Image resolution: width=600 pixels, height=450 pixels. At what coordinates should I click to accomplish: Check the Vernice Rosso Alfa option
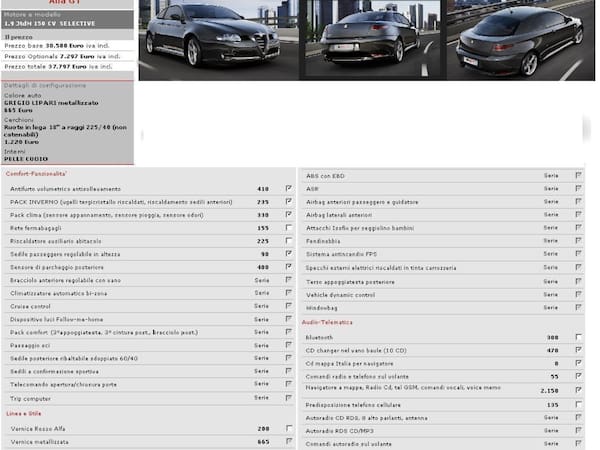click(x=289, y=428)
